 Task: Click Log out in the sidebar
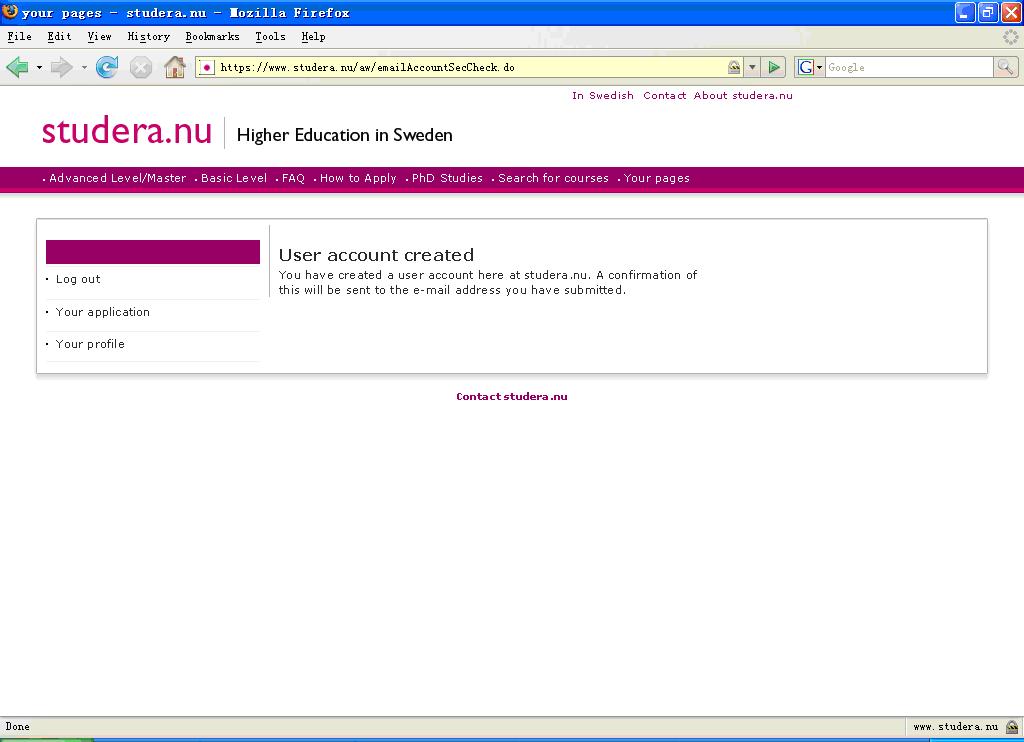click(x=78, y=280)
